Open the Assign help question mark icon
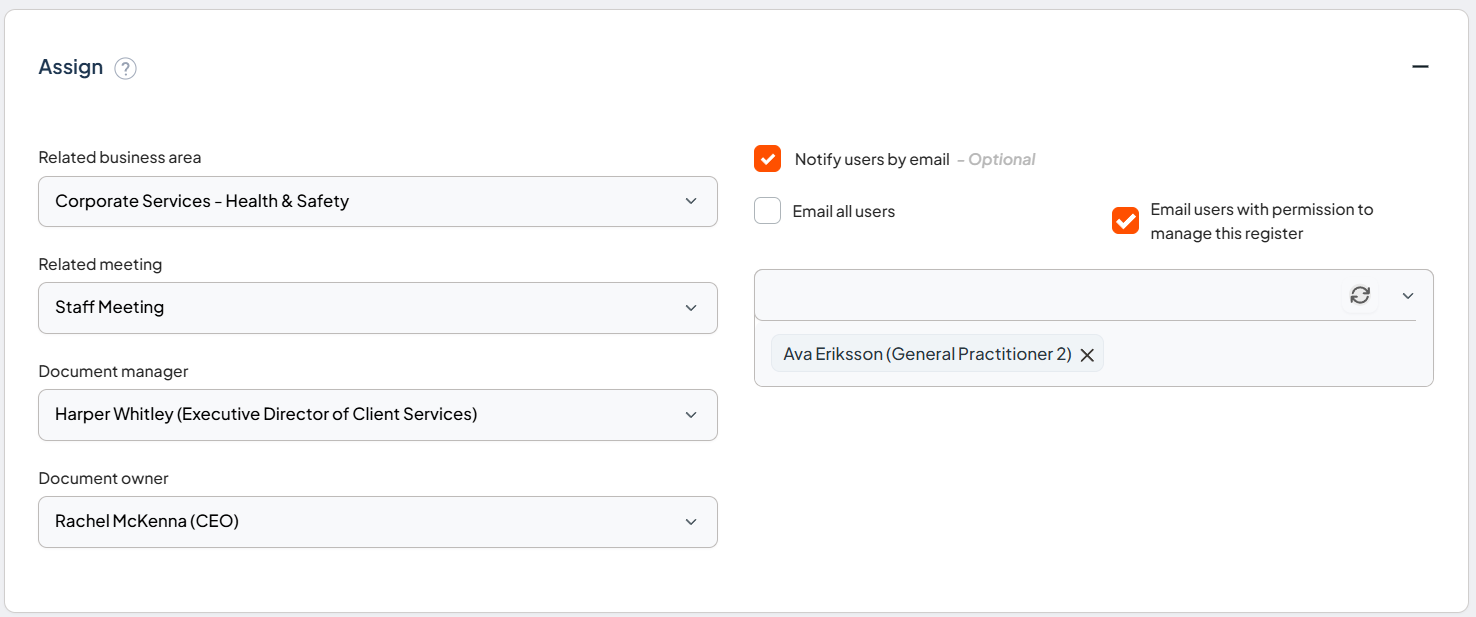 click(x=125, y=68)
